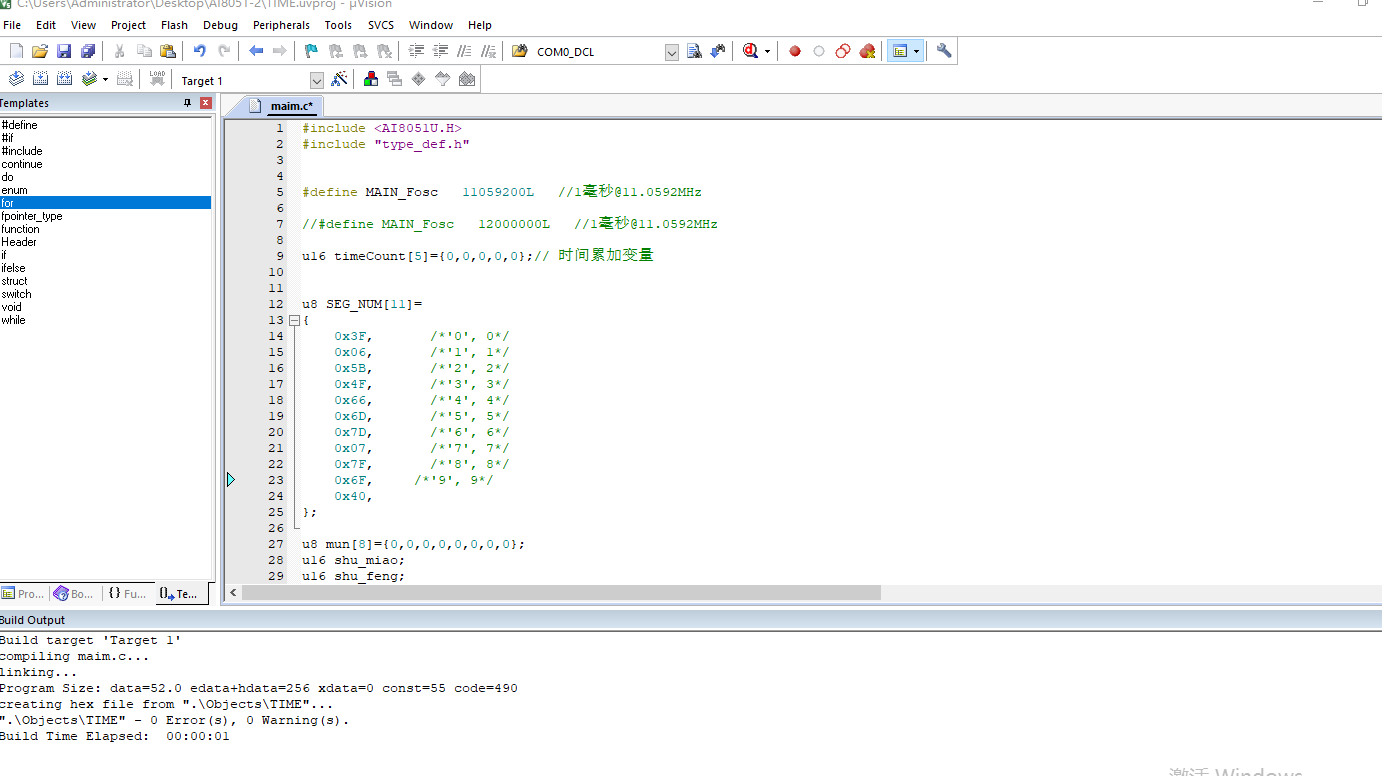Image resolution: width=1382 pixels, height=776 pixels.
Task: Open the Project menu
Action: coord(128,25)
